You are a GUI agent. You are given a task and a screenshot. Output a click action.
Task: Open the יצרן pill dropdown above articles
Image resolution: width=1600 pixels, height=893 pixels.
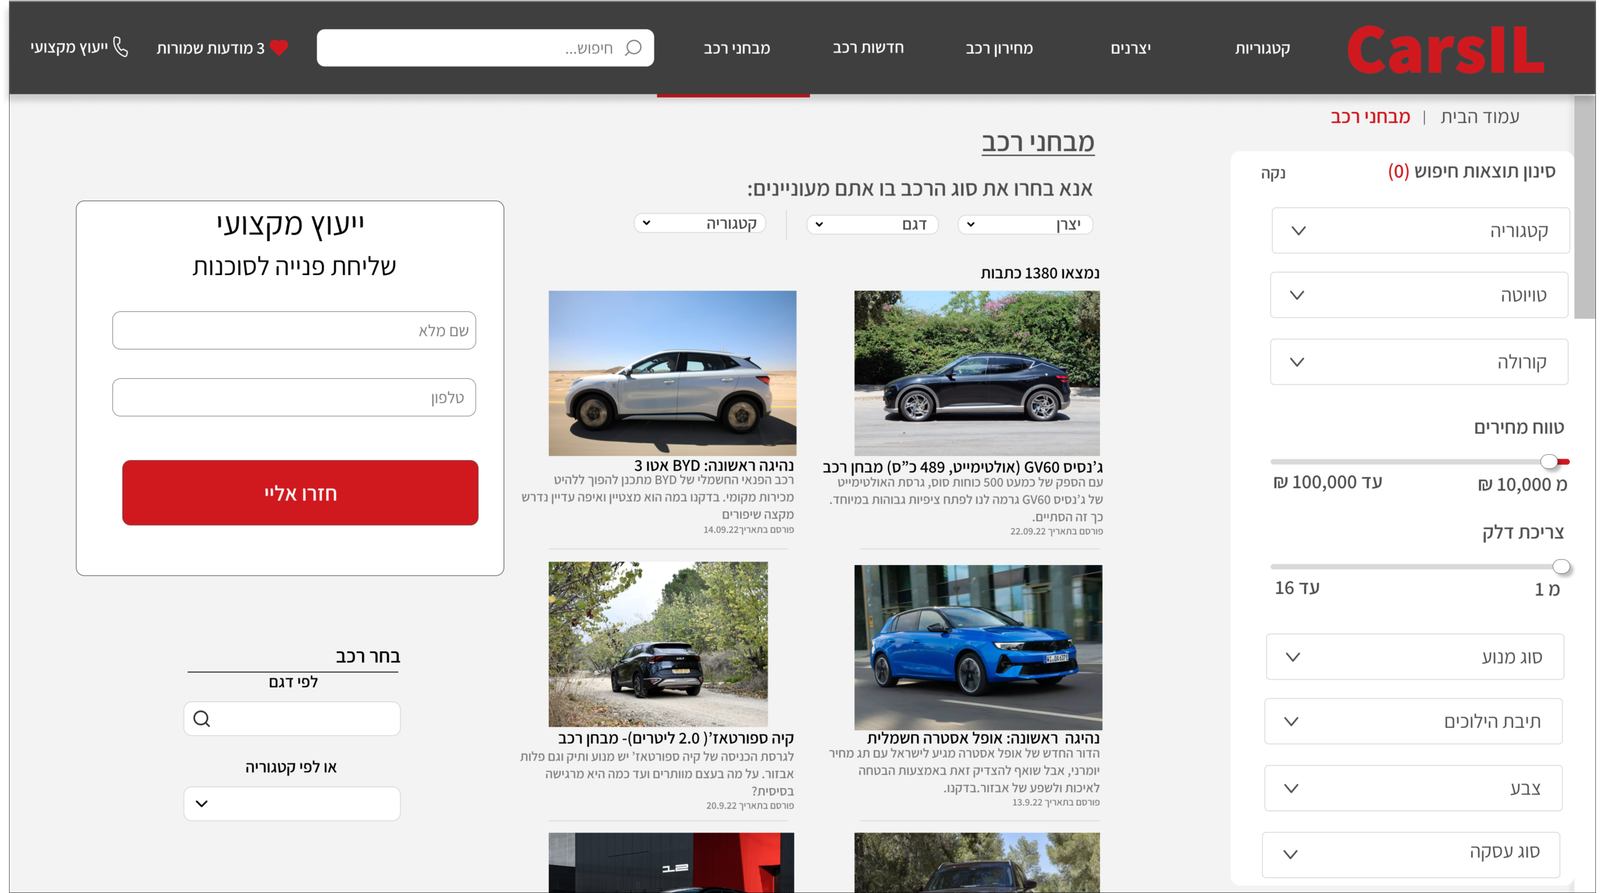(1025, 224)
